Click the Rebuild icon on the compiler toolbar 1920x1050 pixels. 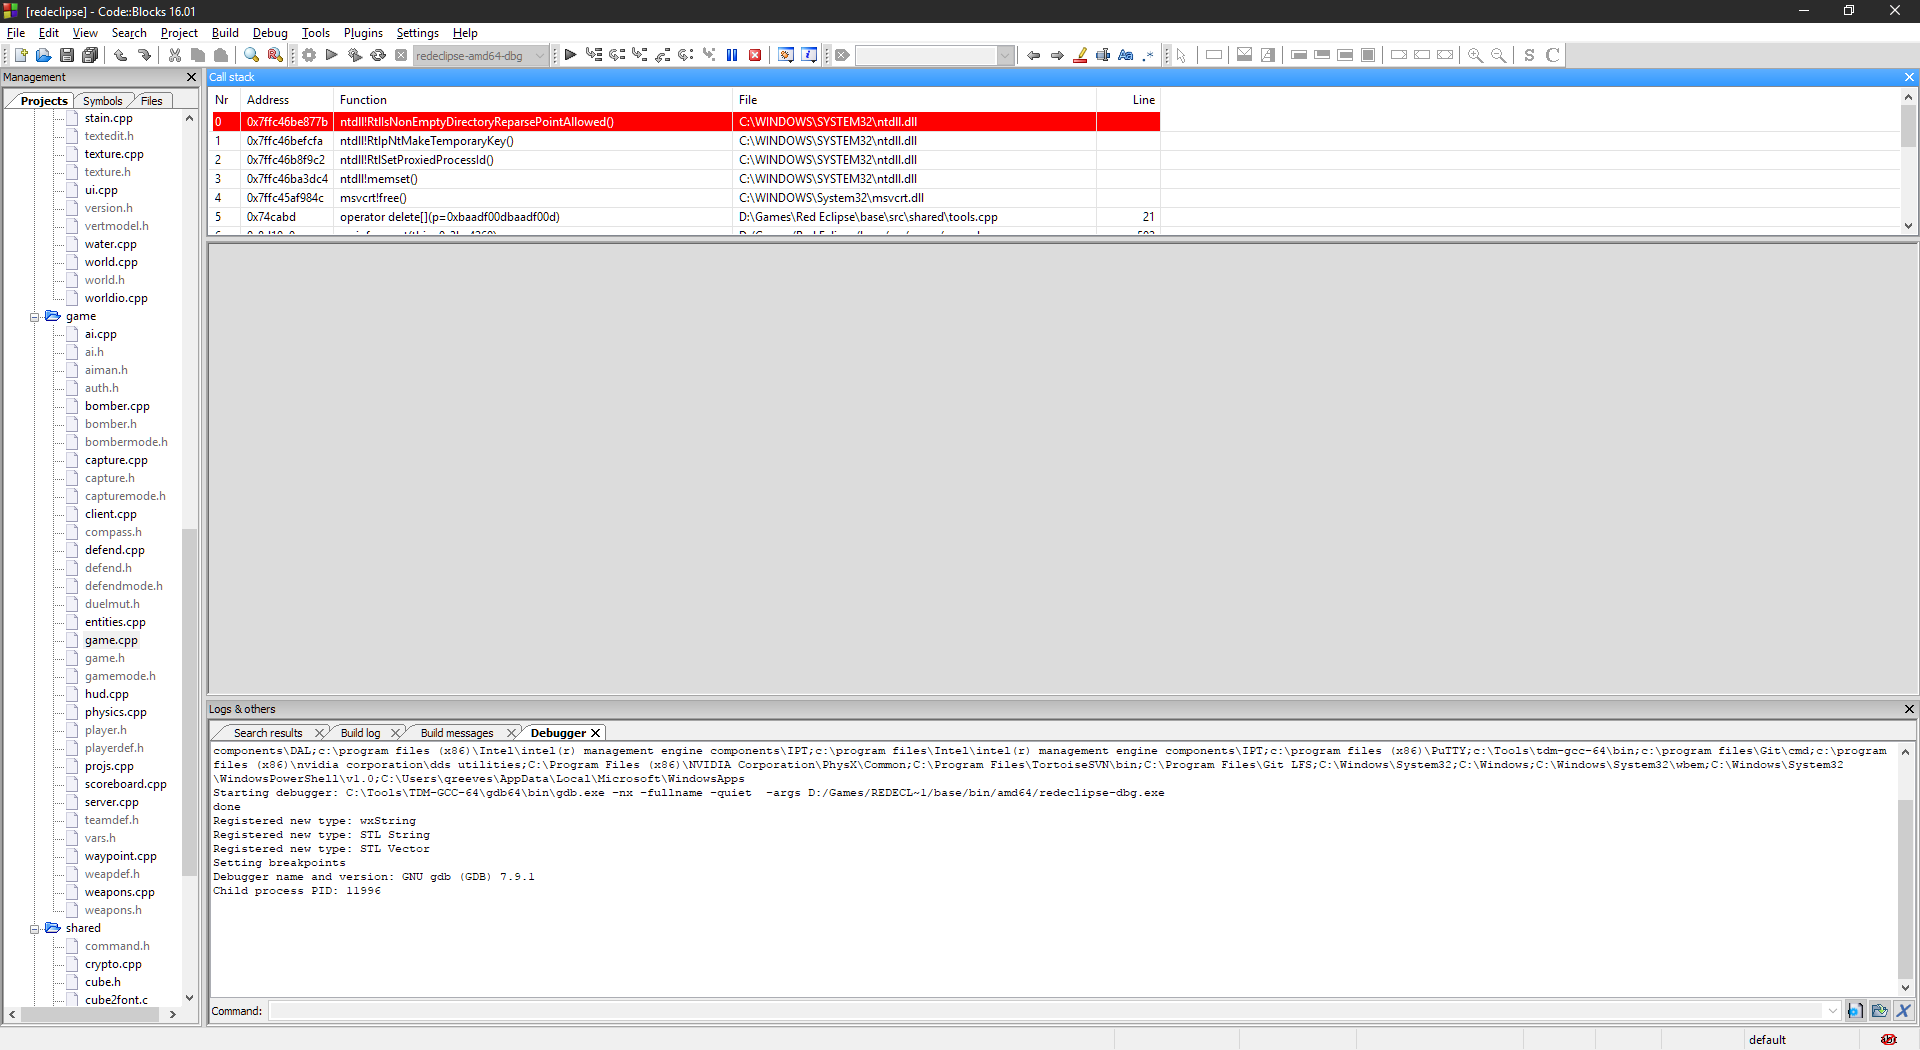coord(378,55)
